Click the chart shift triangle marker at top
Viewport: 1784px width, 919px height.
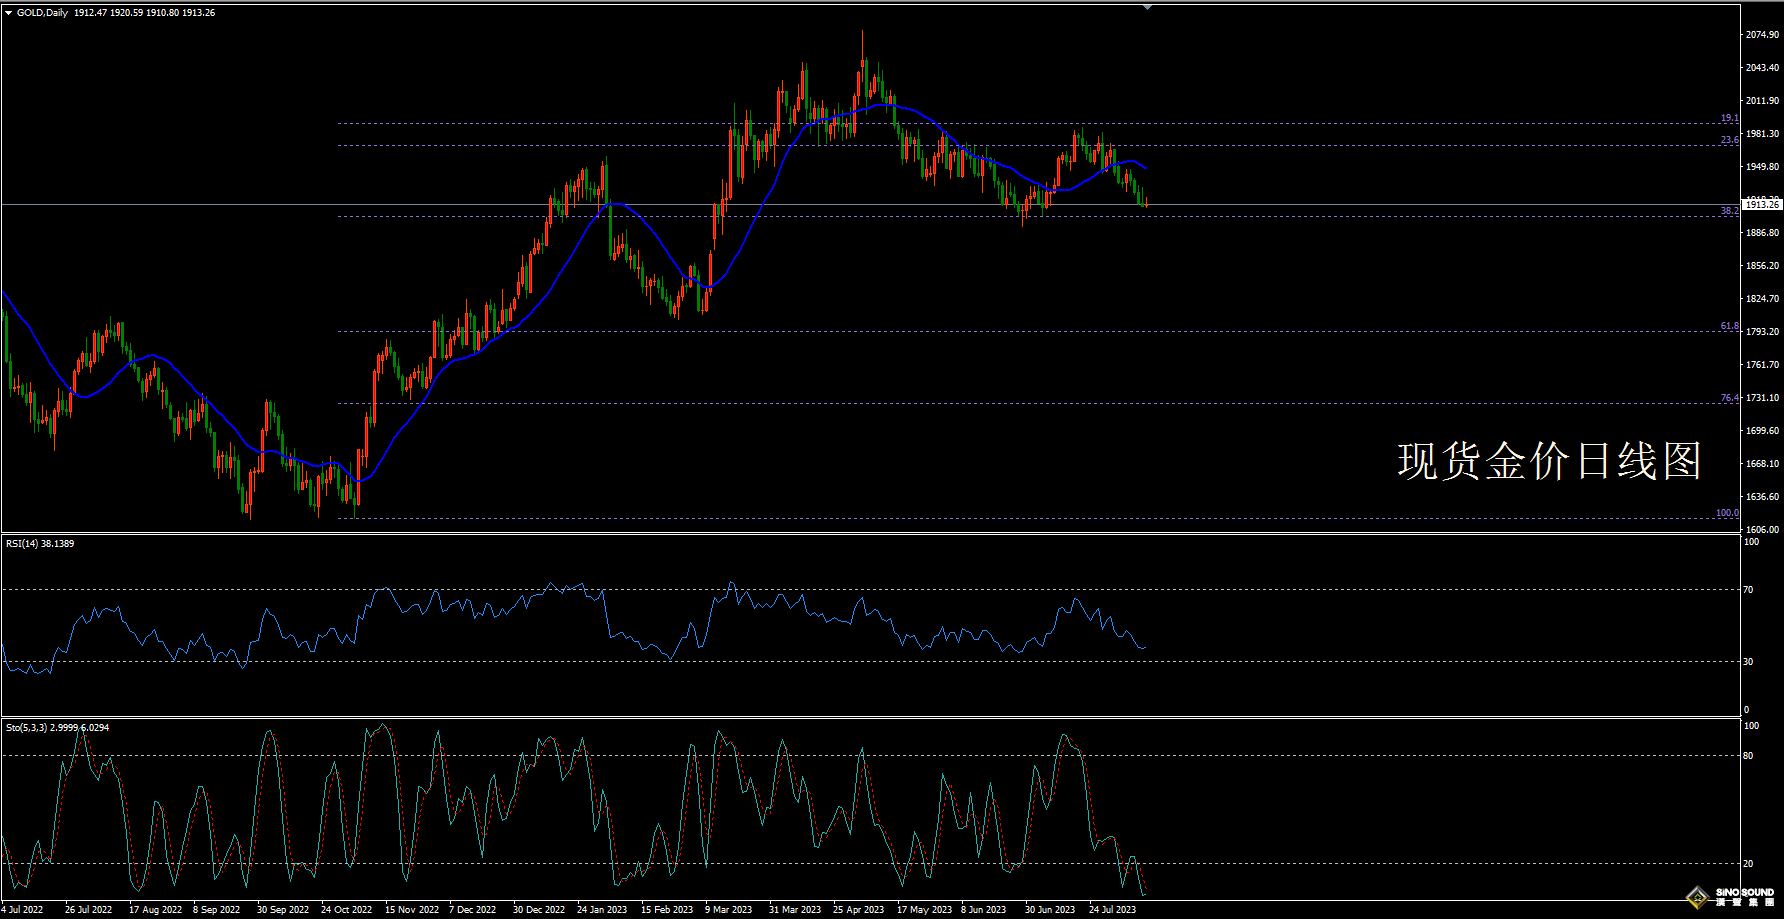[x=1147, y=7]
